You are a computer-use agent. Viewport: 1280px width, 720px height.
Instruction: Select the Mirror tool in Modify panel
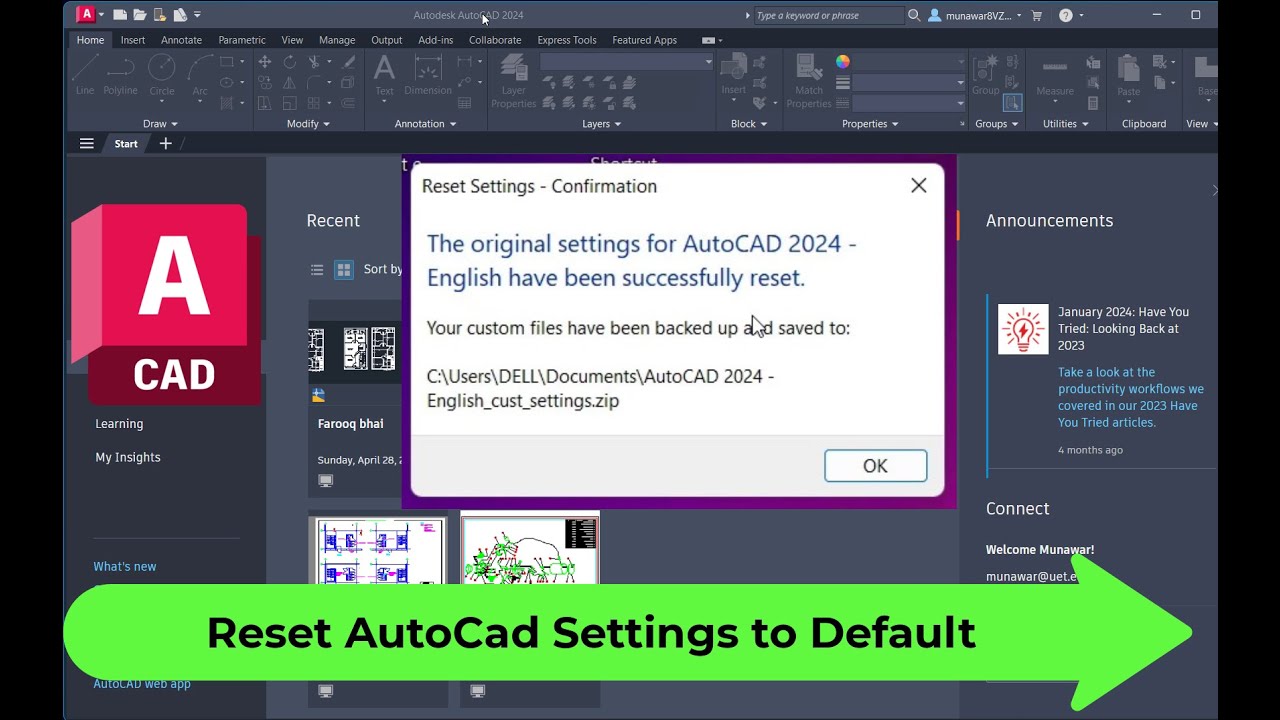point(289,82)
